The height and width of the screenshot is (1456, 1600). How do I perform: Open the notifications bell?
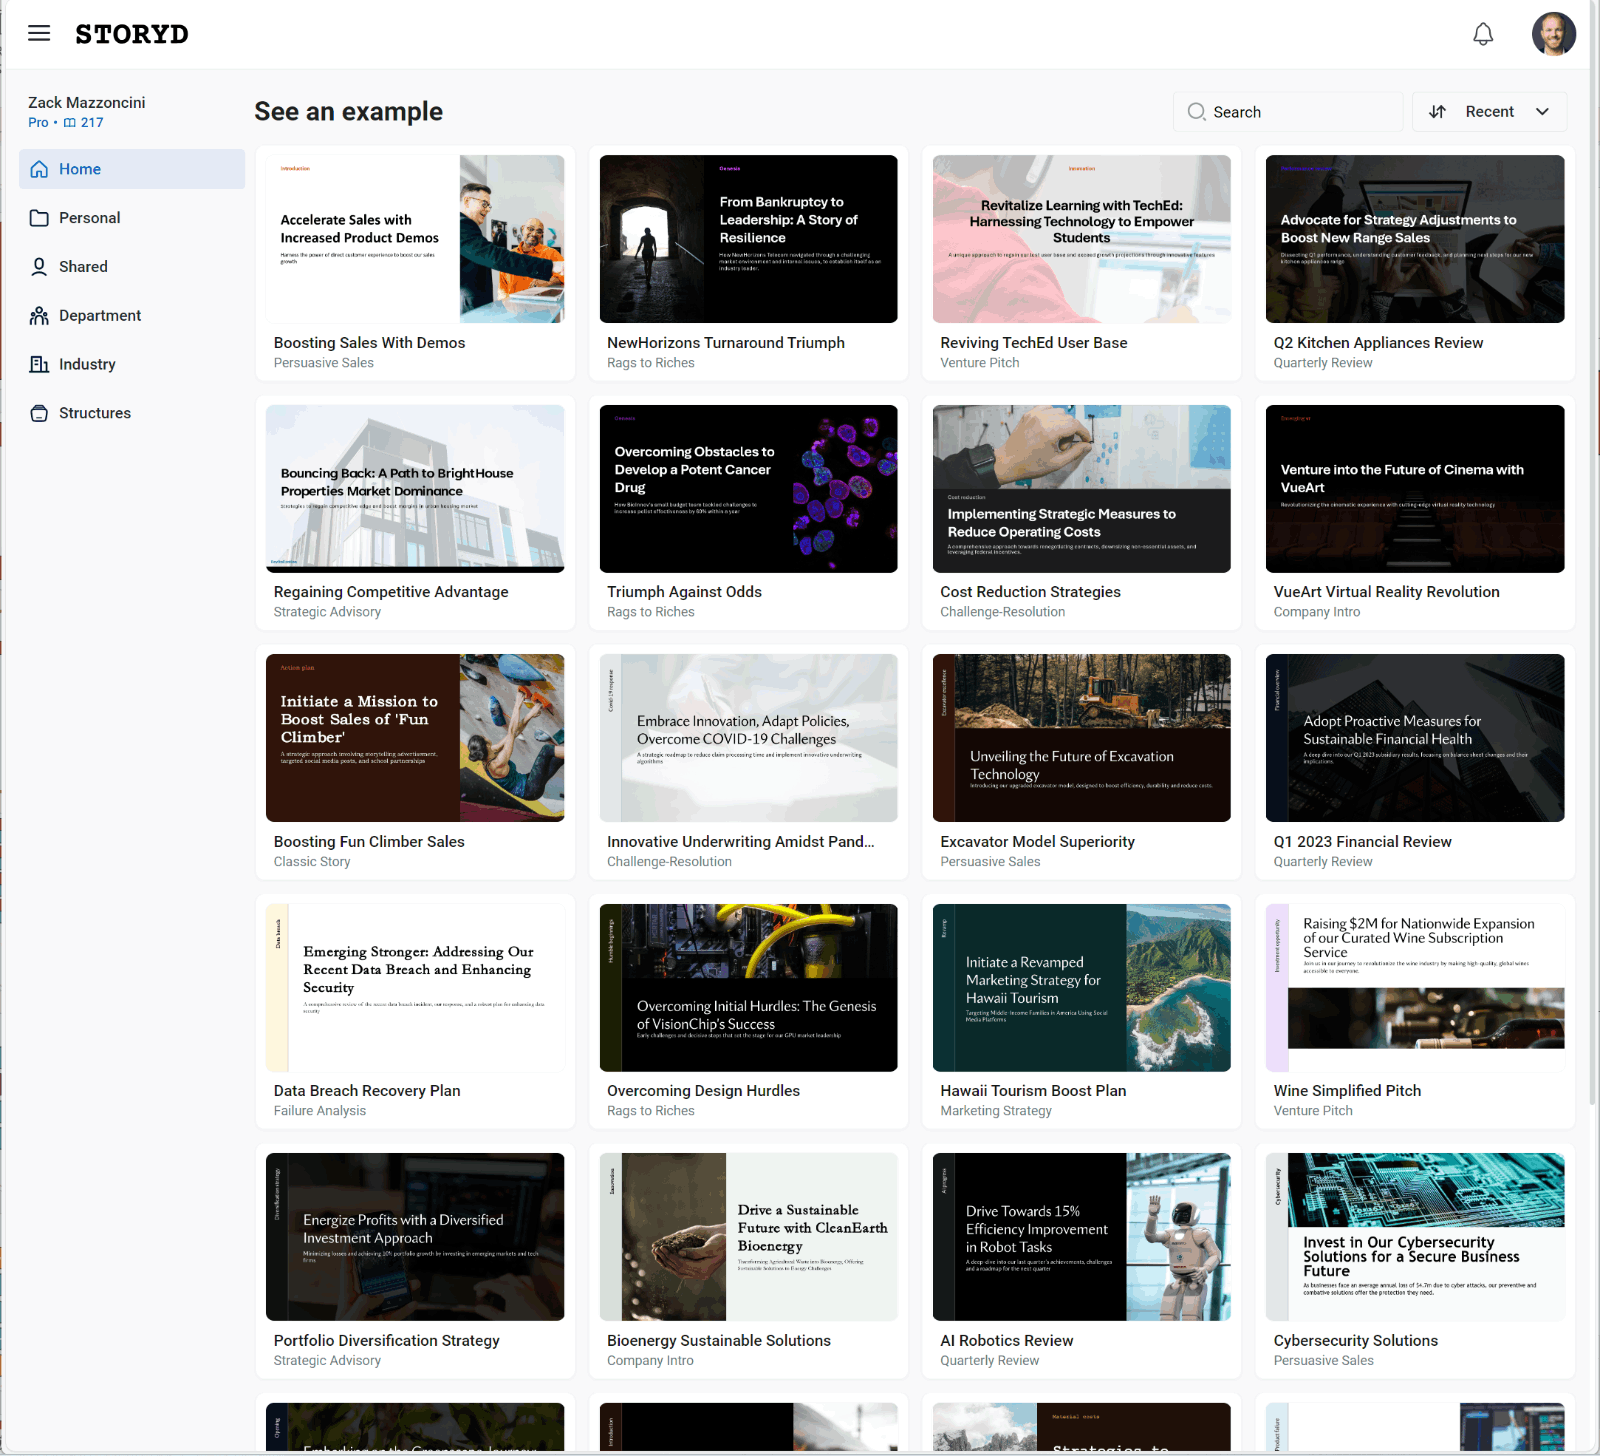pyautogui.click(x=1484, y=33)
